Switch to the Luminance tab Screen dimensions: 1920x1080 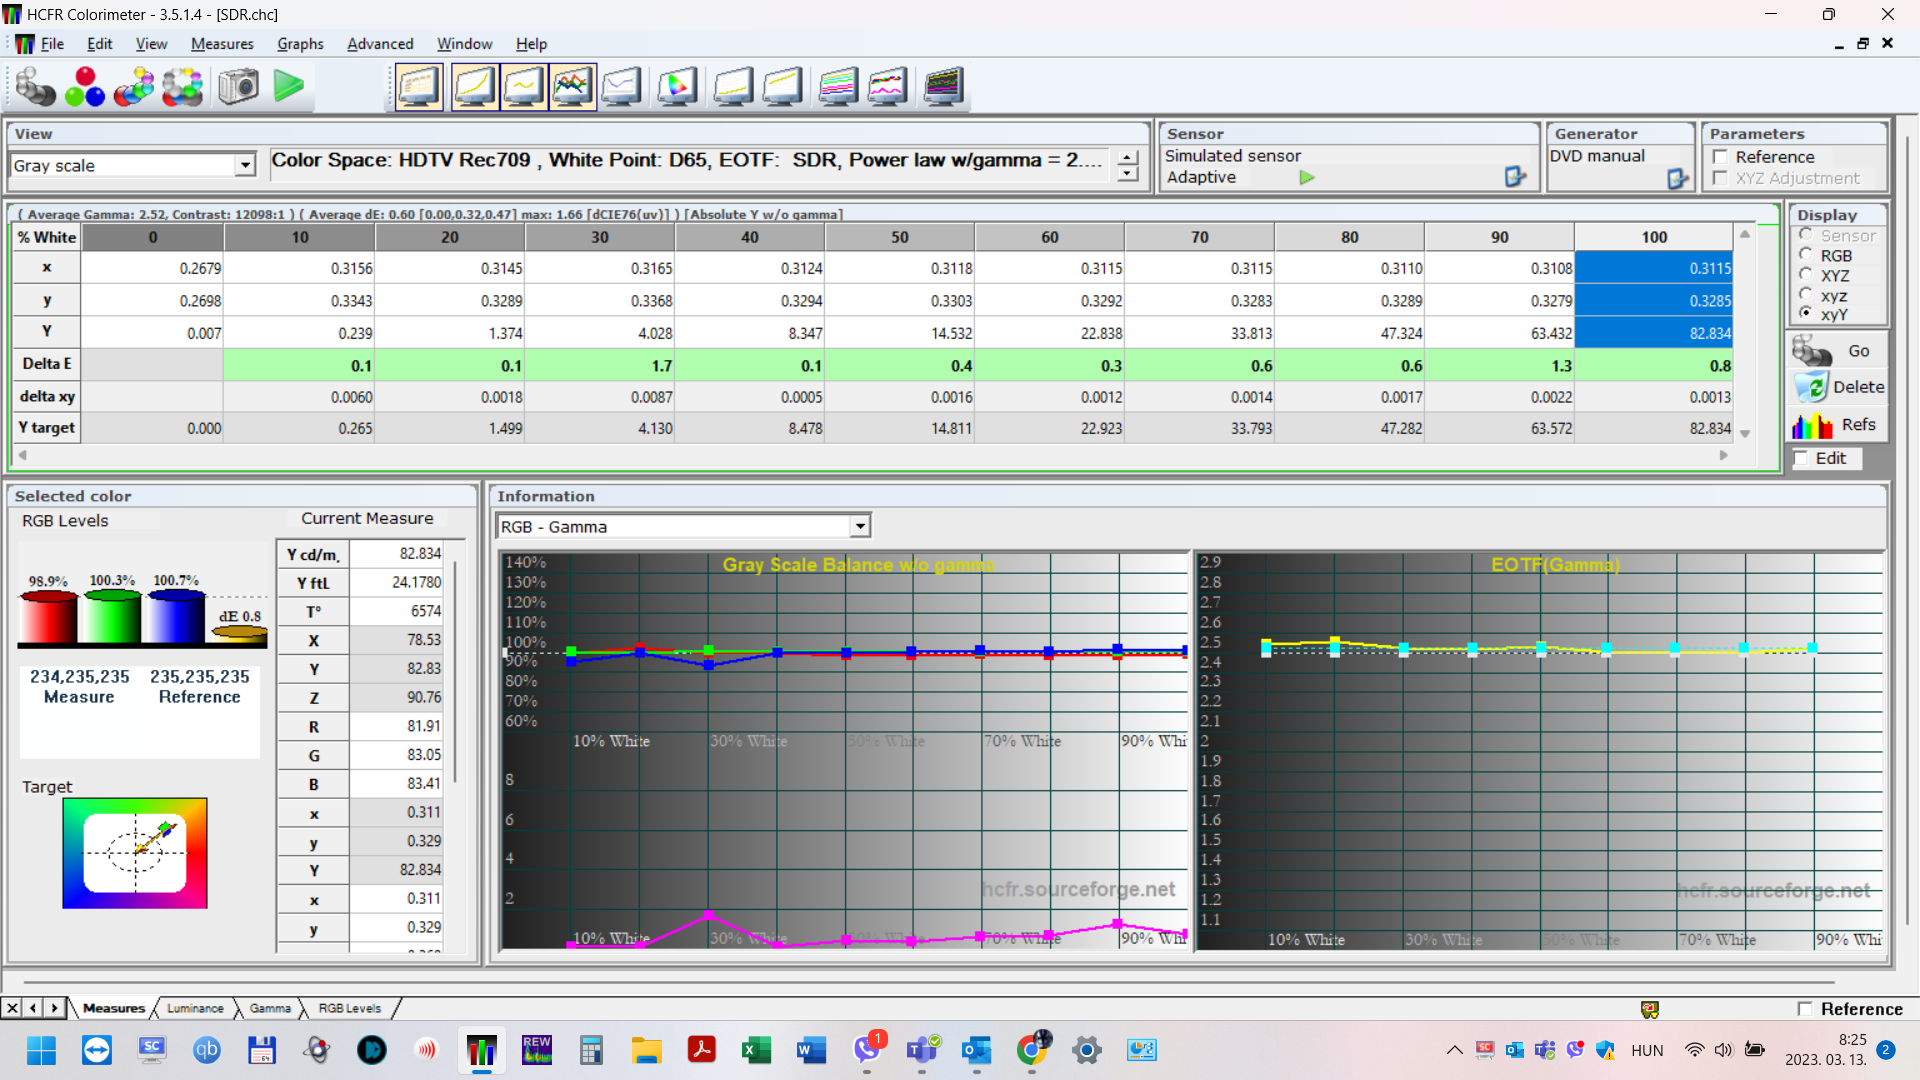point(195,1008)
